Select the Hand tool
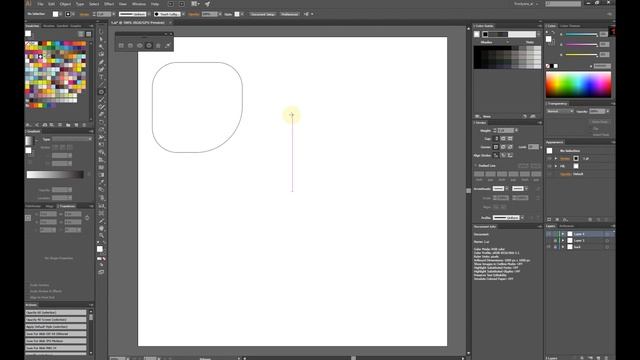 tap(101, 228)
